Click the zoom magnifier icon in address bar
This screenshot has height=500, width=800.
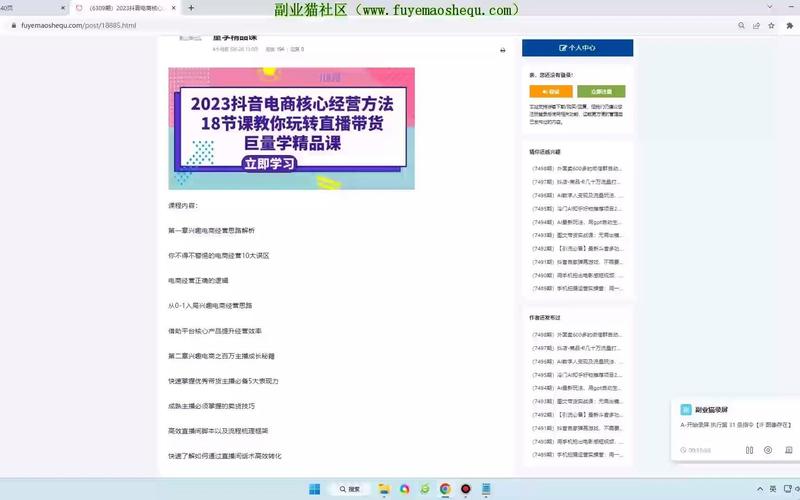coord(741,25)
